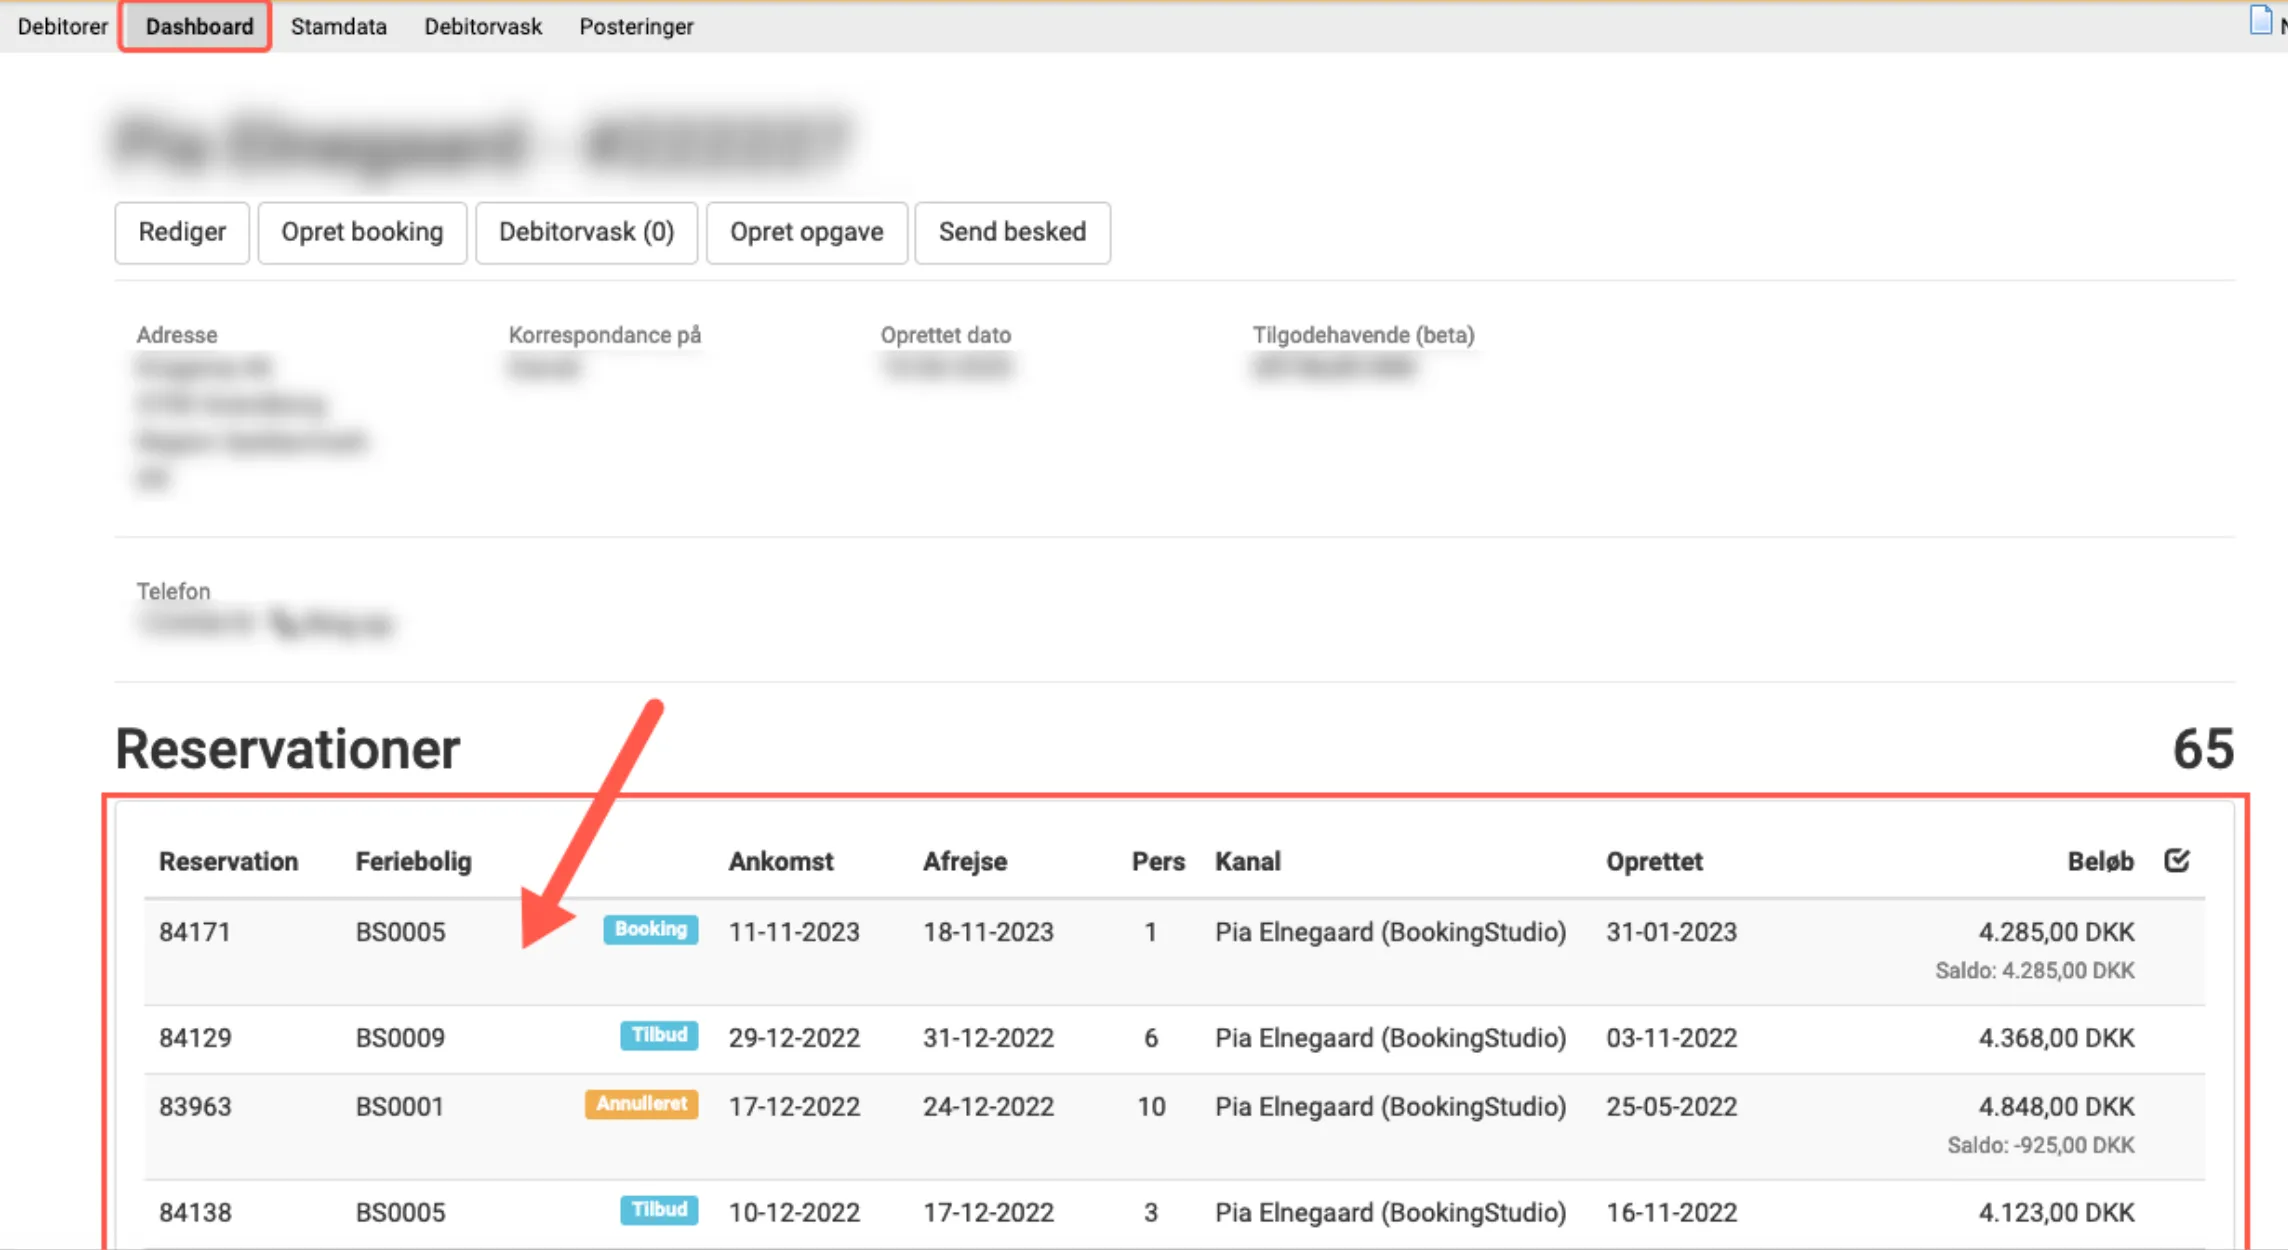Open the Stamdata tab
The height and width of the screenshot is (1250, 2288).
pos(339,26)
